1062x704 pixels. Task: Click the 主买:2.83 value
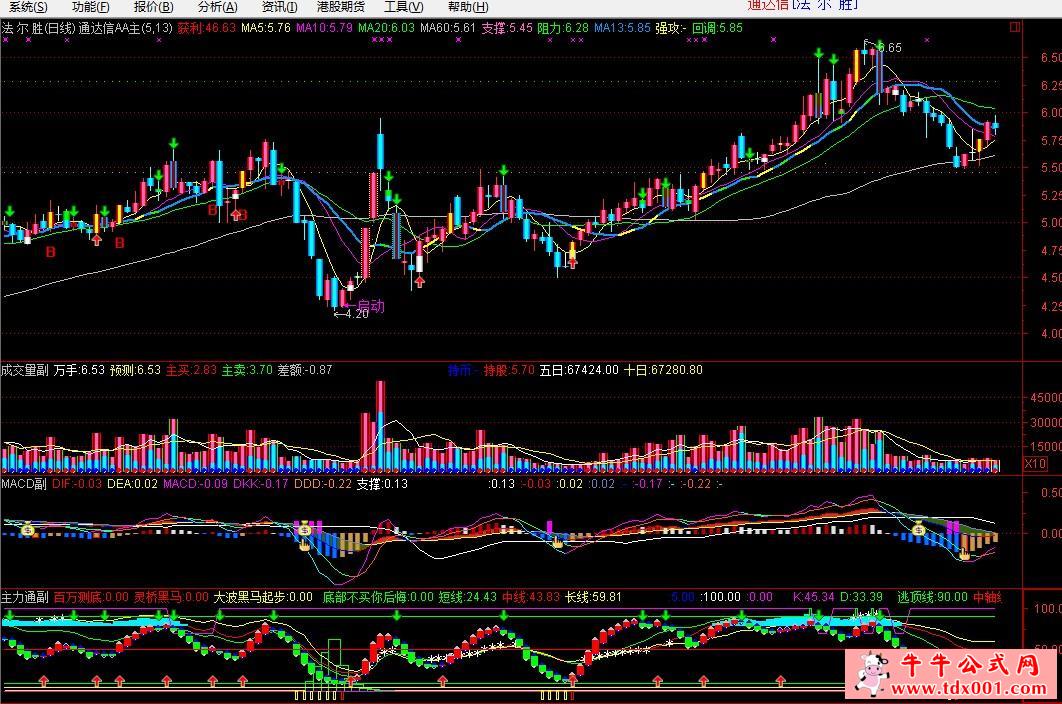[191, 370]
